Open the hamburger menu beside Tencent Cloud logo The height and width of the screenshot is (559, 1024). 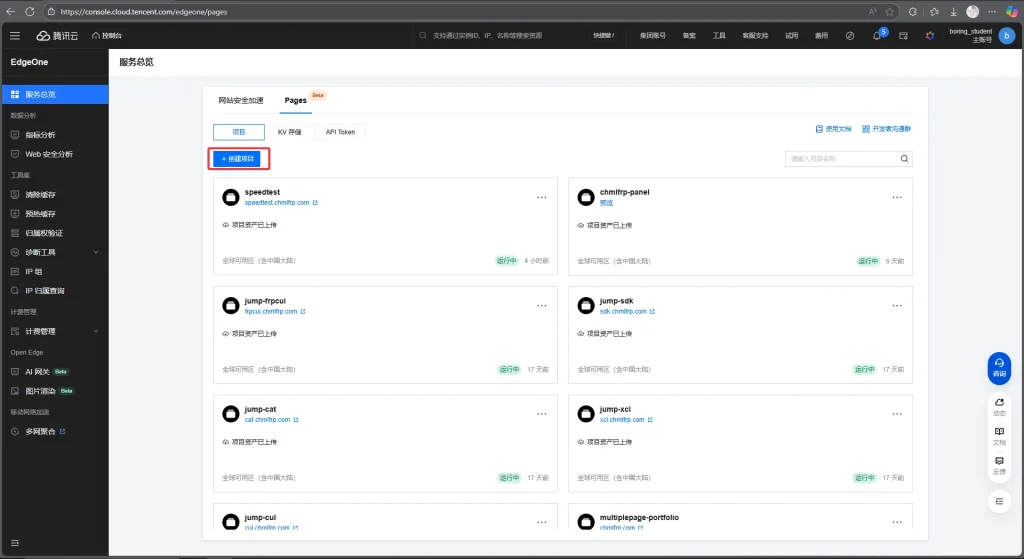(15, 36)
